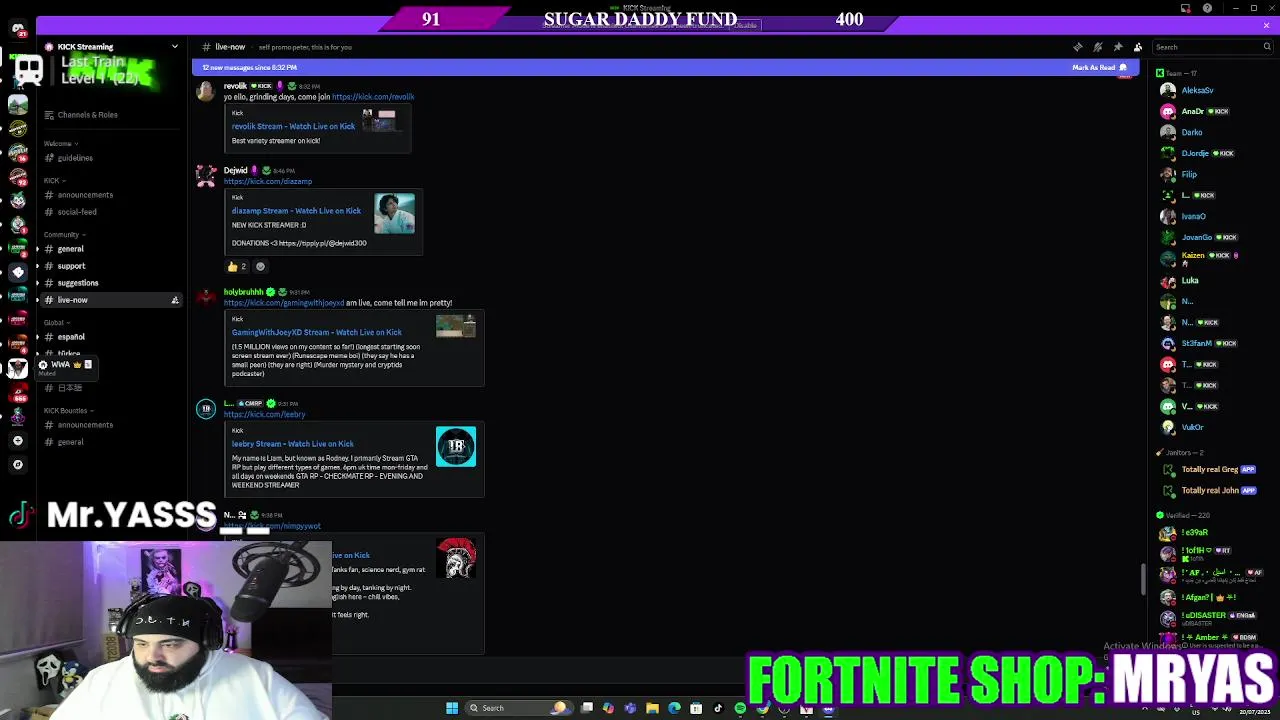Open revolik user avatar
Image resolution: width=1280 pixels, height=720 pixels.
[x=205, y=91]
